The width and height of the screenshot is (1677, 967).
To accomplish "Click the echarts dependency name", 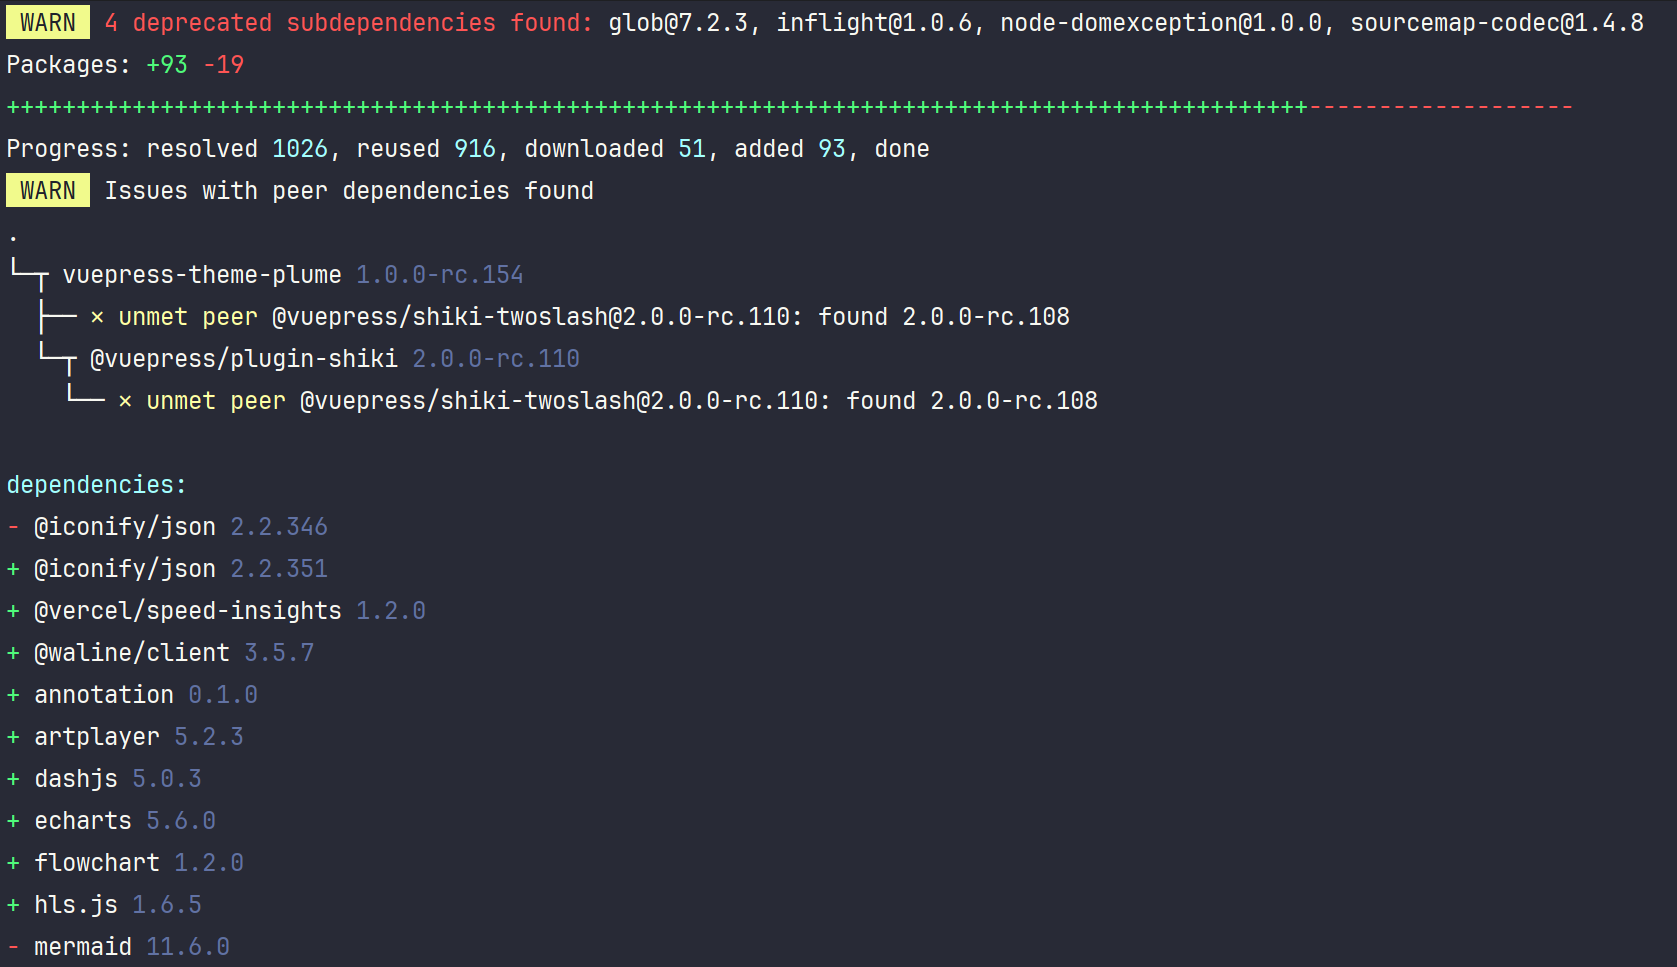I will tap(82, 820).
